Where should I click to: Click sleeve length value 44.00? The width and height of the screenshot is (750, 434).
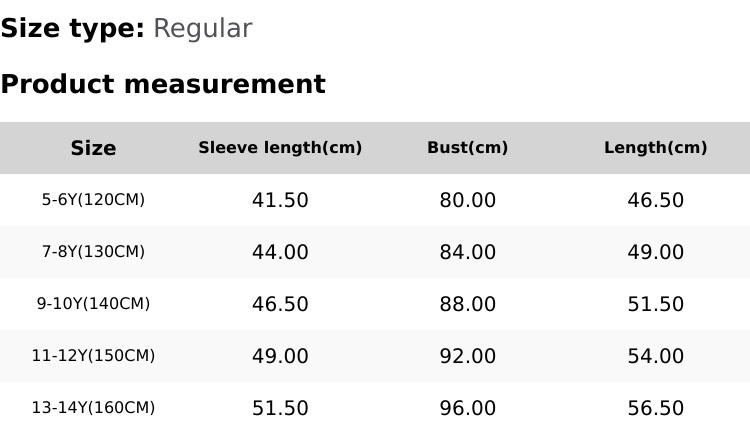280,253
